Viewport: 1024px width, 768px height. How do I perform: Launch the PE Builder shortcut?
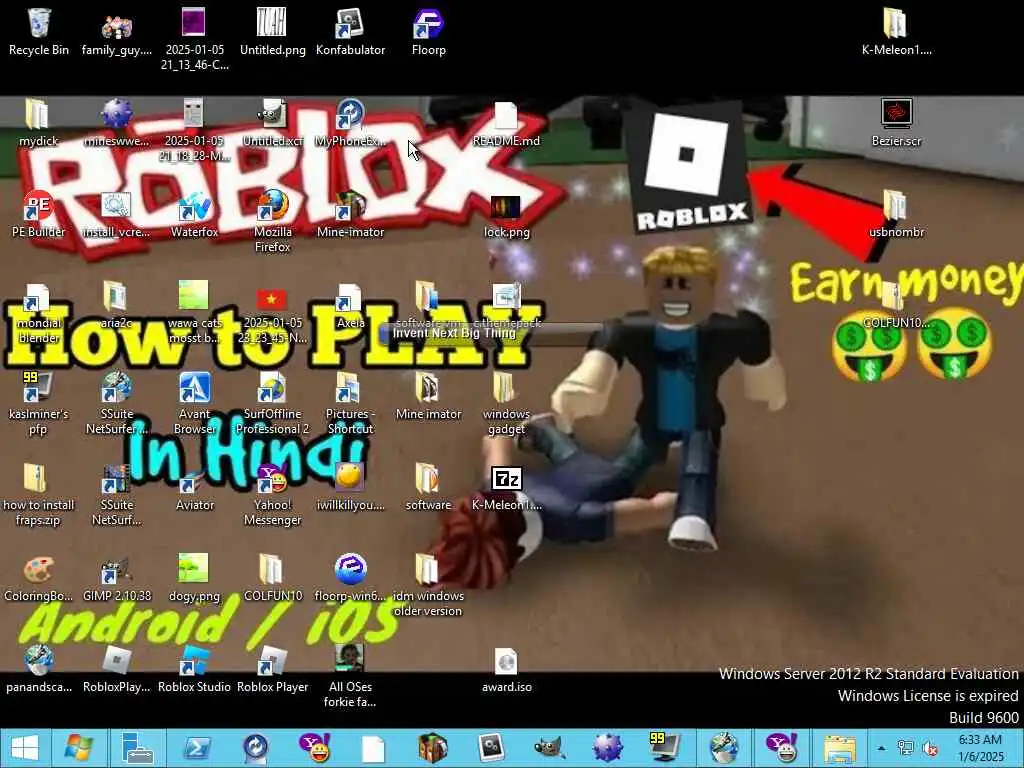click(x=39, y=214)
